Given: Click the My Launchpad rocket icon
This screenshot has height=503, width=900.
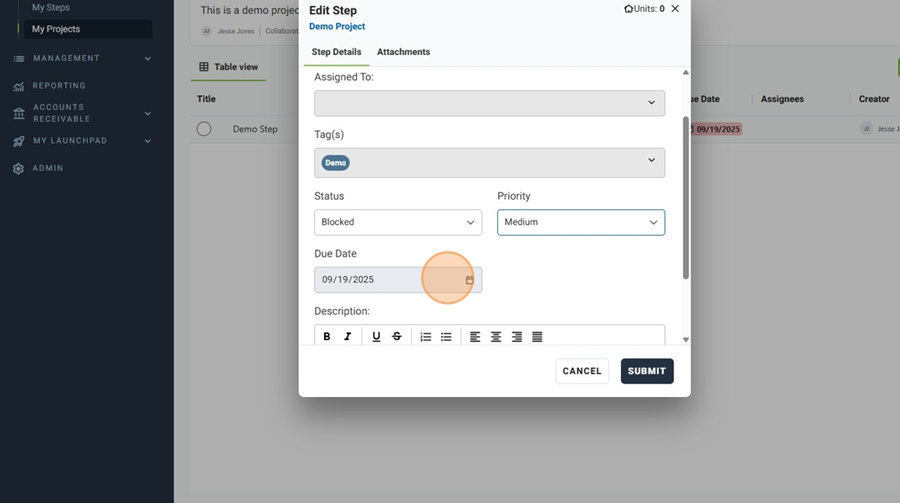Looking at the screenshot, I should [x=19, y=141].
